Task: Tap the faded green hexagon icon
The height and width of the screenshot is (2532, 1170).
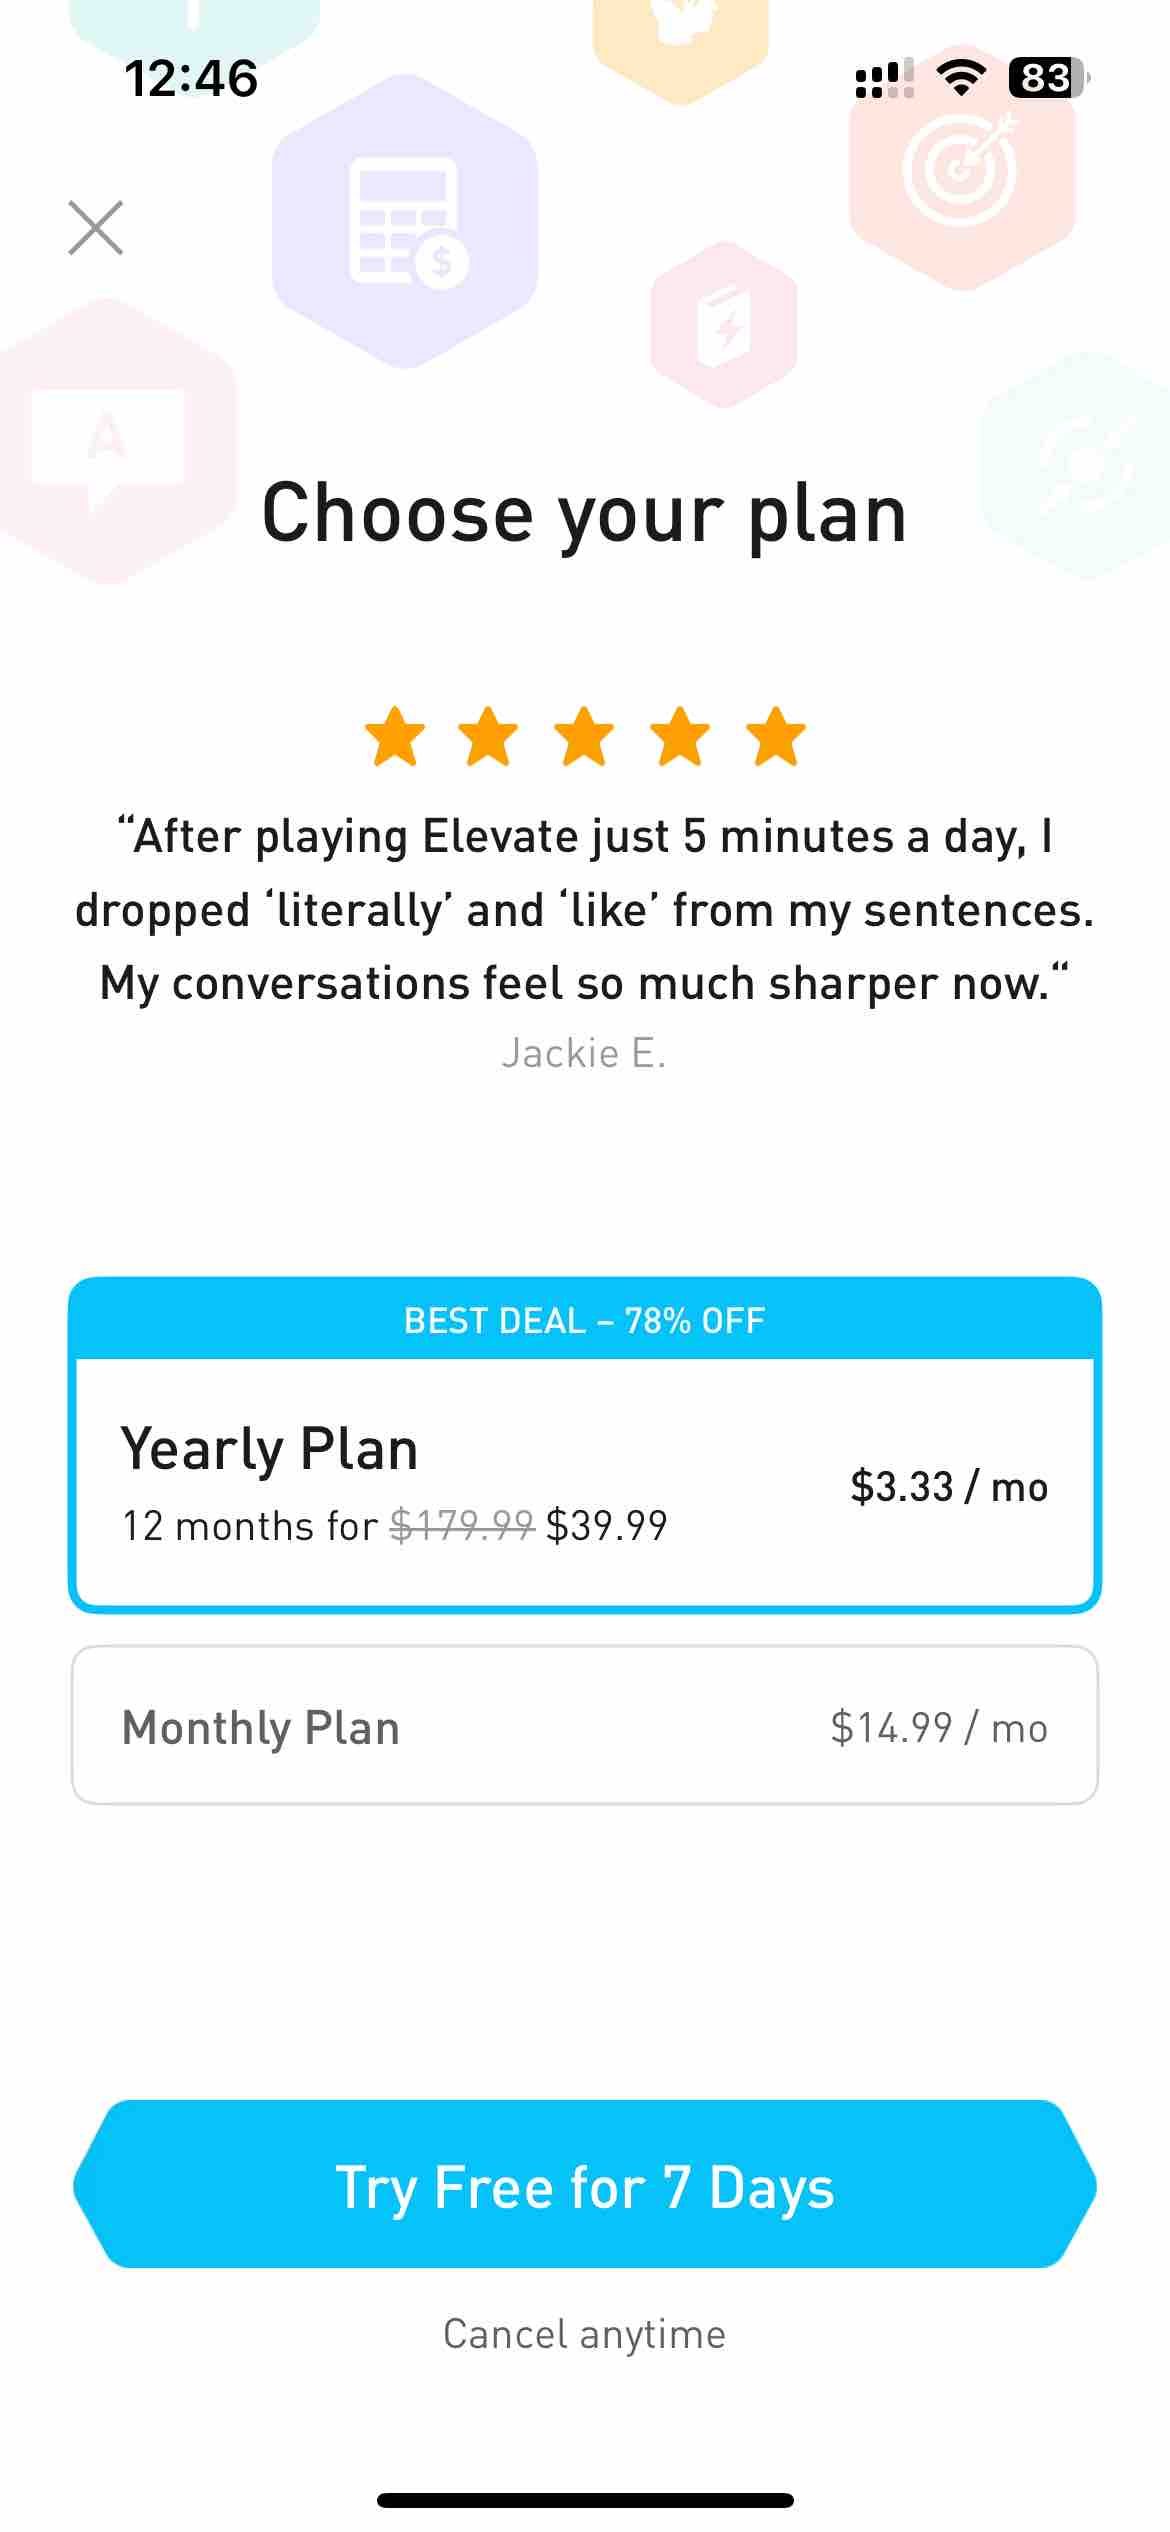Action: coord(1082,465)
